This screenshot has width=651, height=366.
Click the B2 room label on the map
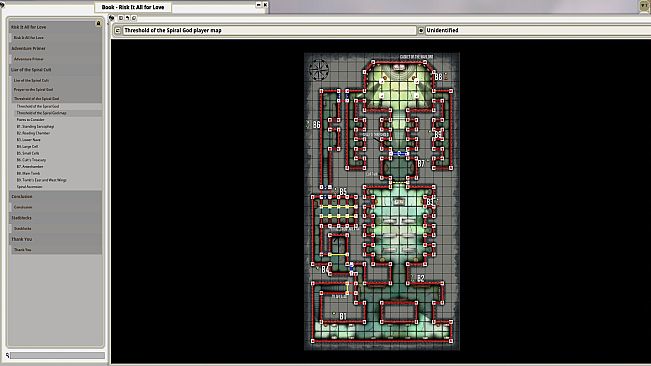421,278
